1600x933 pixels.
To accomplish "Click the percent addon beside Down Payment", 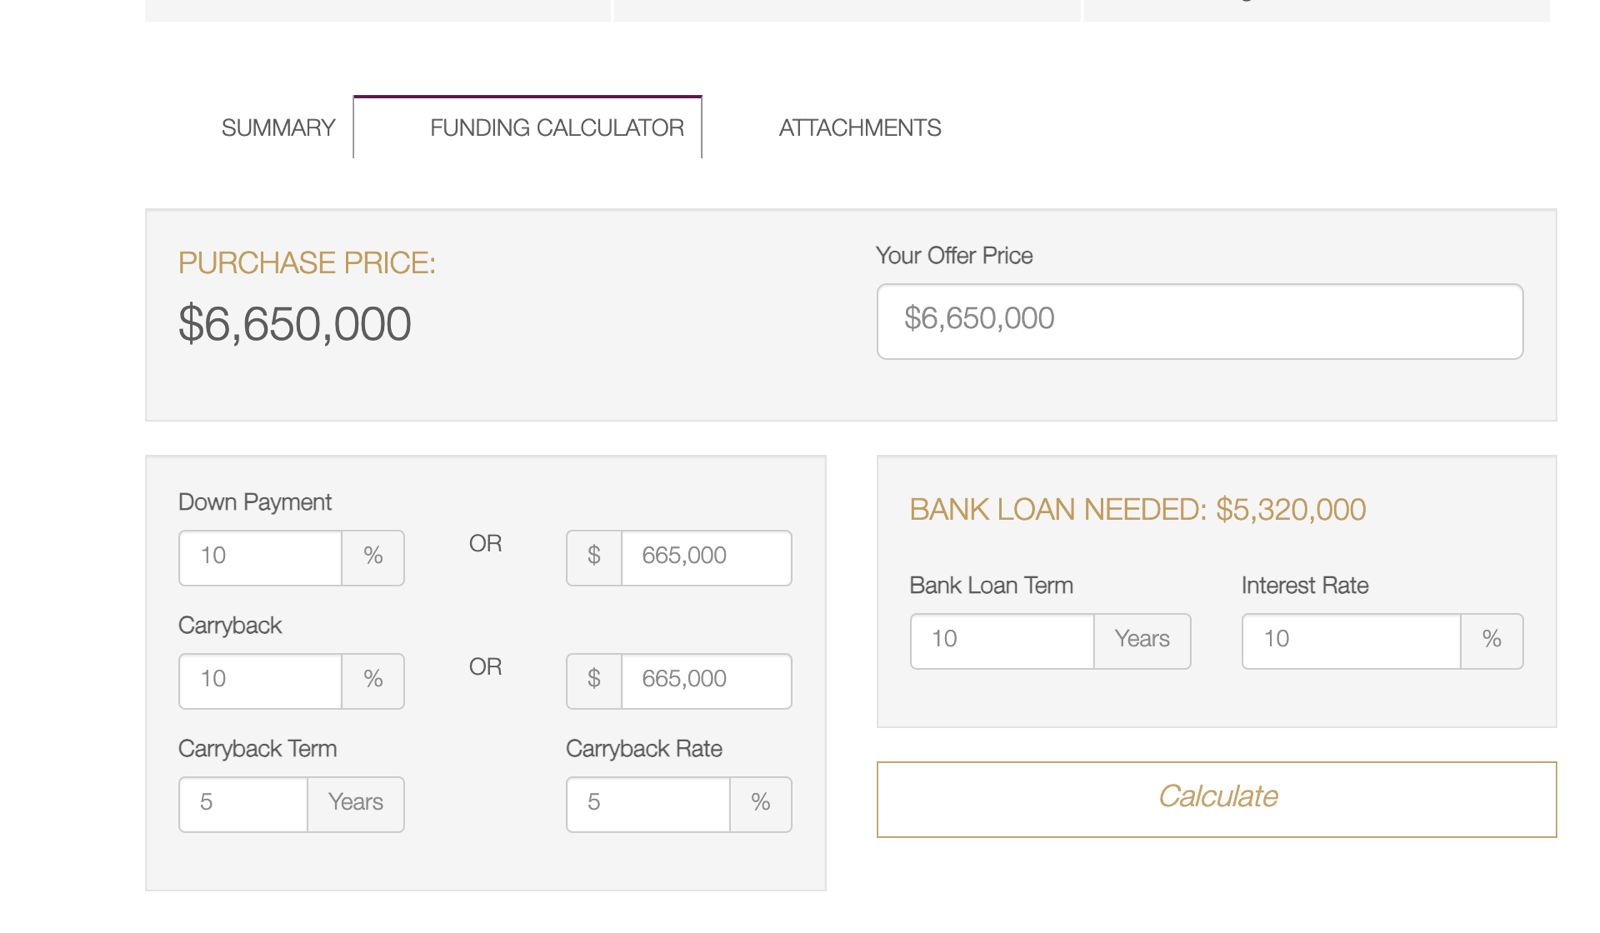I will coord(373,557).
